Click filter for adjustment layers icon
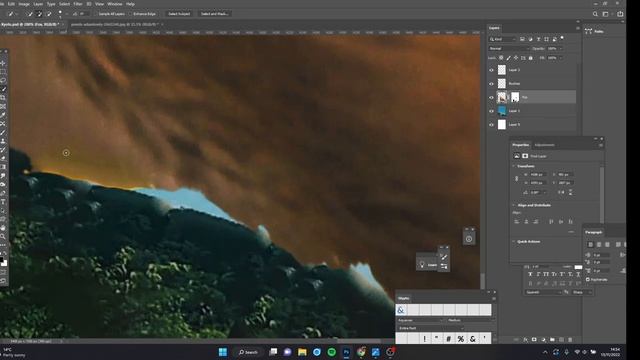 click(531, 39)
